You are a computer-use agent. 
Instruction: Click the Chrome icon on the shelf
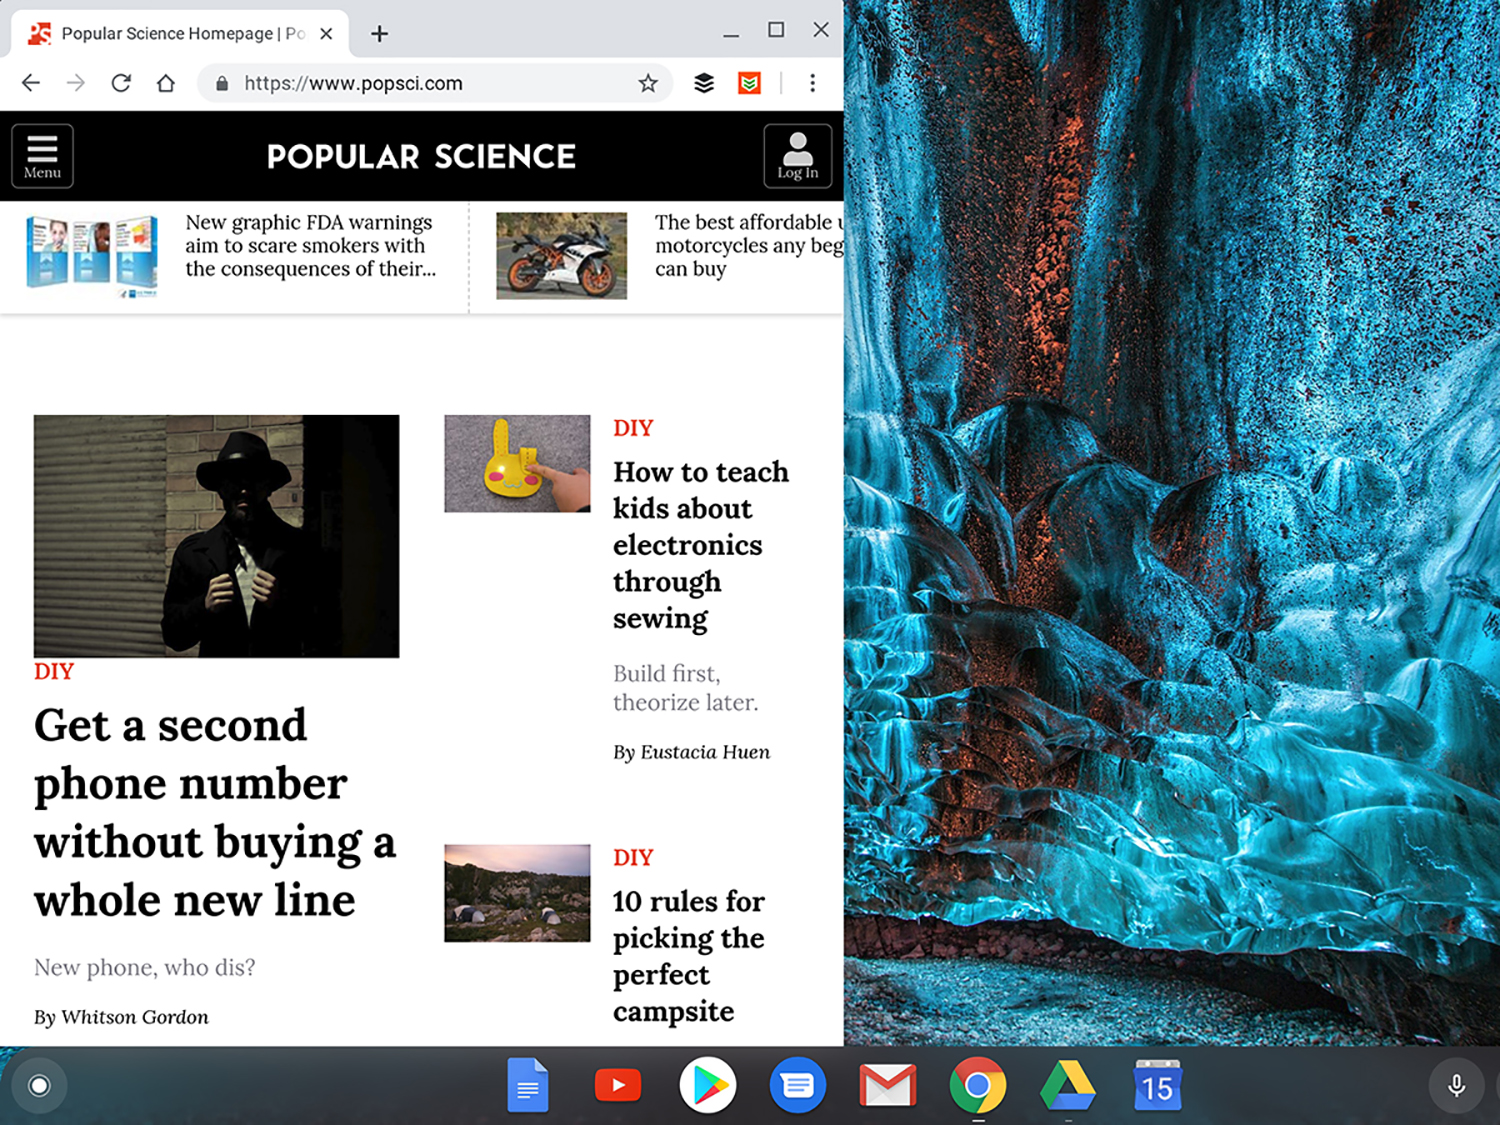point(978,1085)
